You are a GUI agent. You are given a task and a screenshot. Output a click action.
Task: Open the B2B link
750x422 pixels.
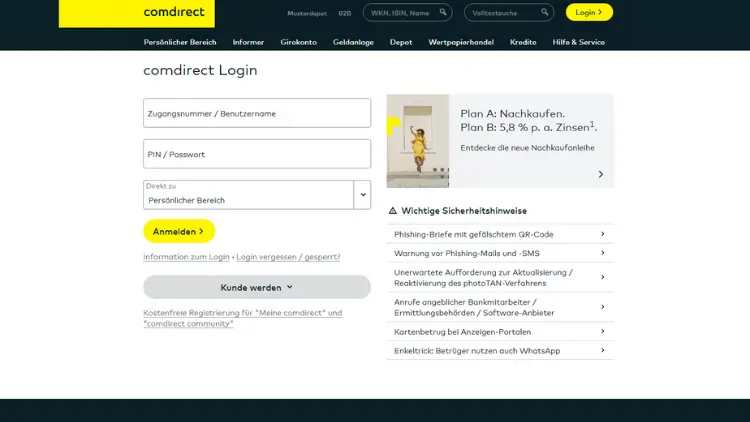point(344,13)
